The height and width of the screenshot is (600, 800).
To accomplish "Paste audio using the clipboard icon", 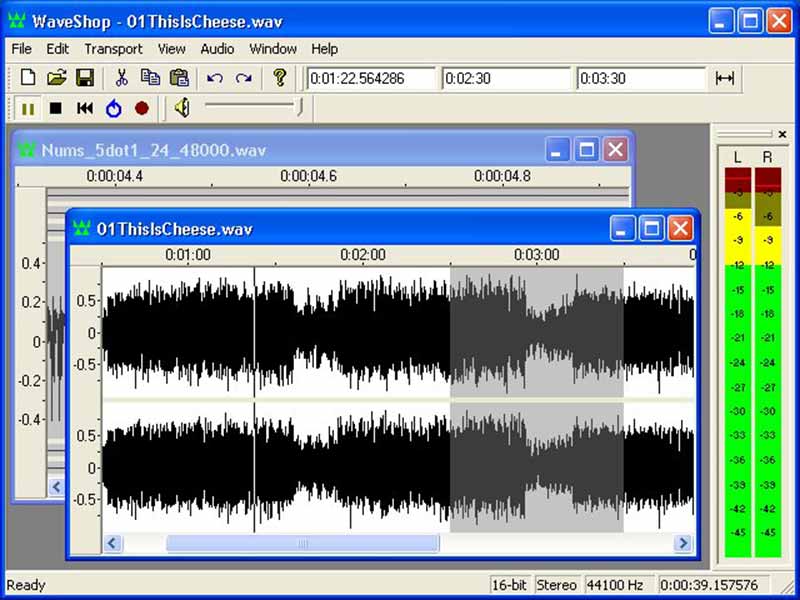I will click(x=179, y=78).
